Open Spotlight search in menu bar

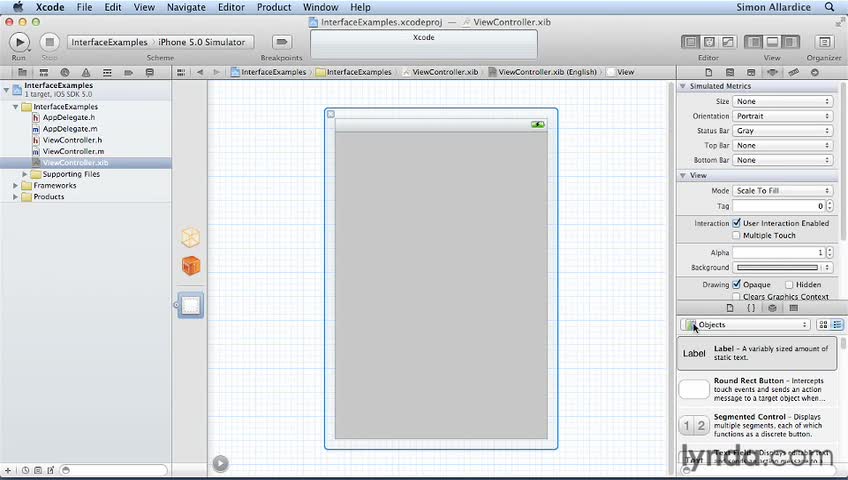pos(829,7)
